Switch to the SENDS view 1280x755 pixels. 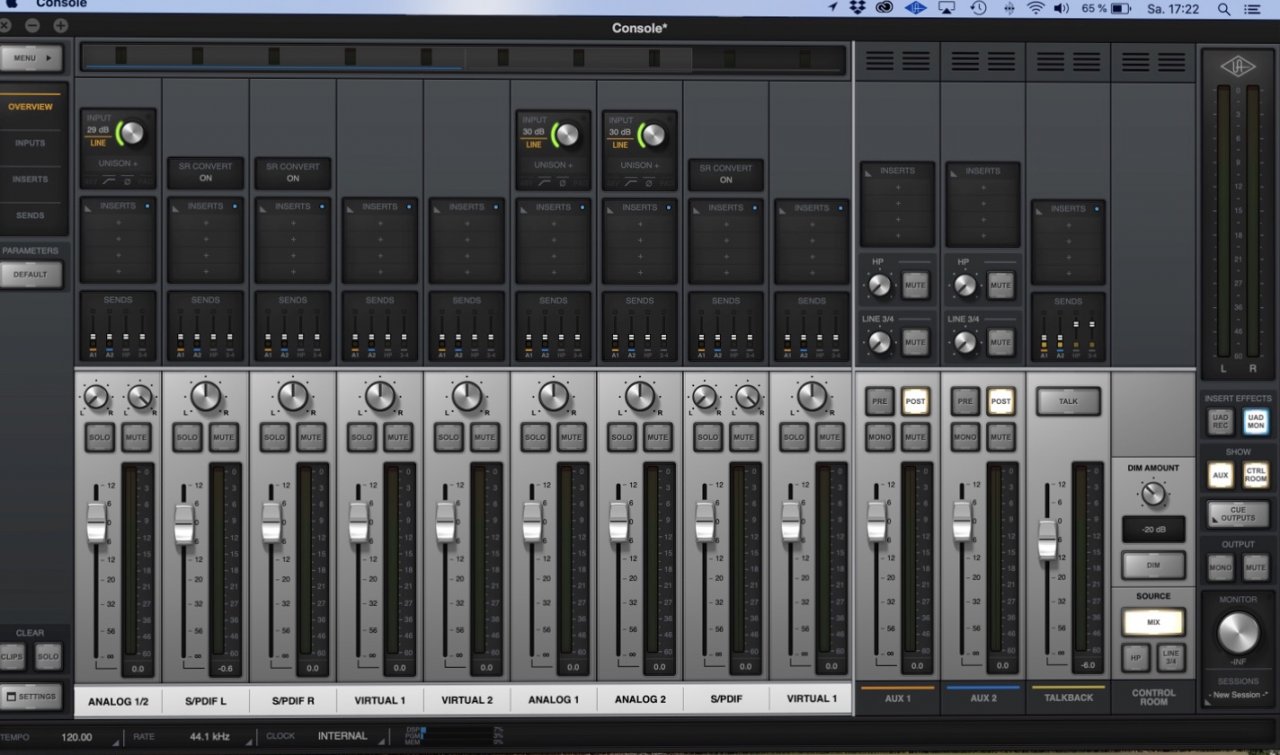pos(30,215)
